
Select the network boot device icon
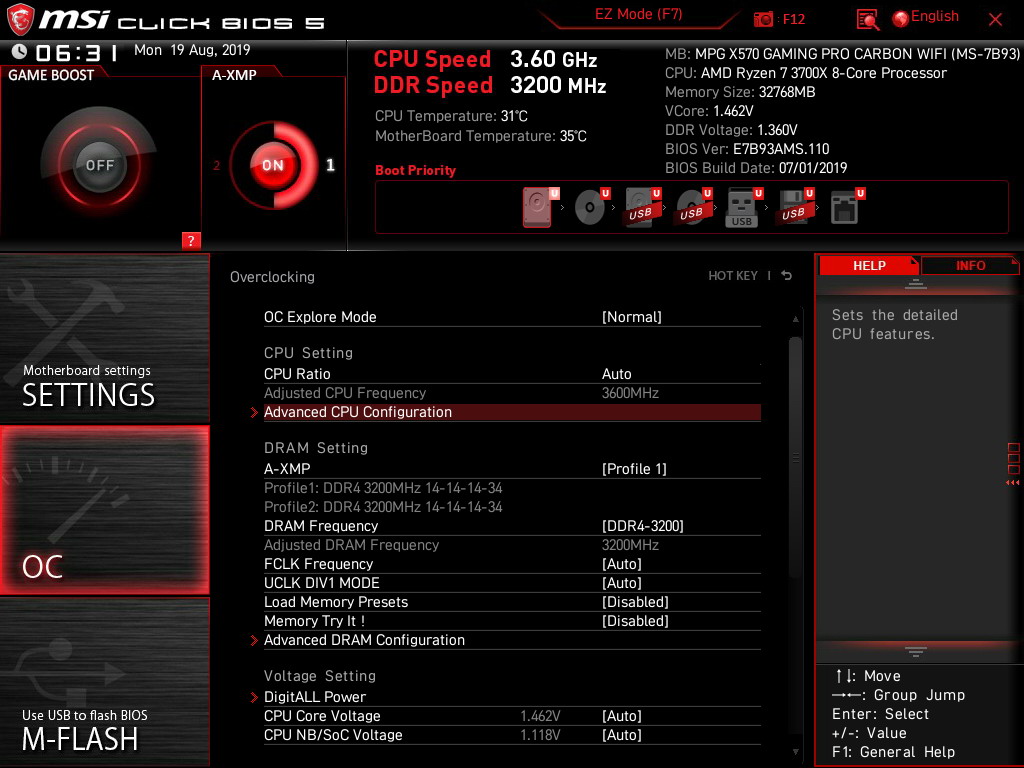pos(844,207)
